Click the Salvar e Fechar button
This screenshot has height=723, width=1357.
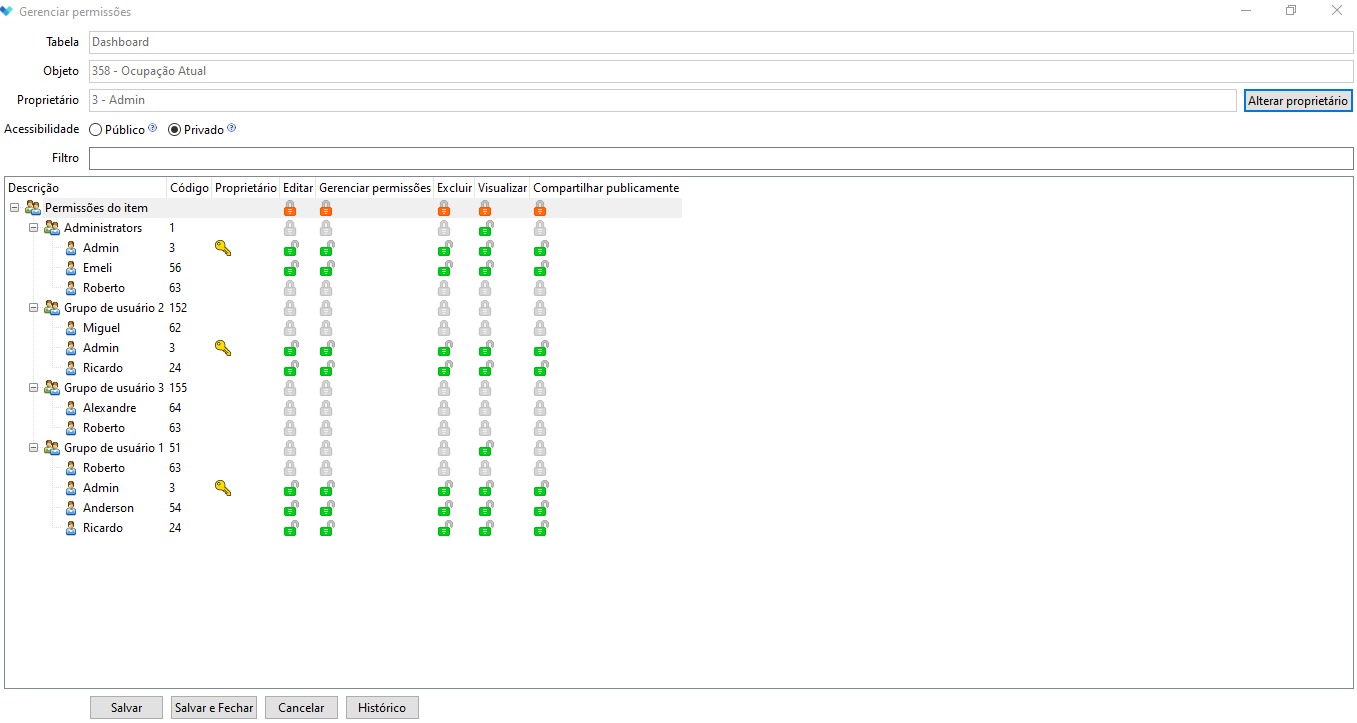[214, 708]
